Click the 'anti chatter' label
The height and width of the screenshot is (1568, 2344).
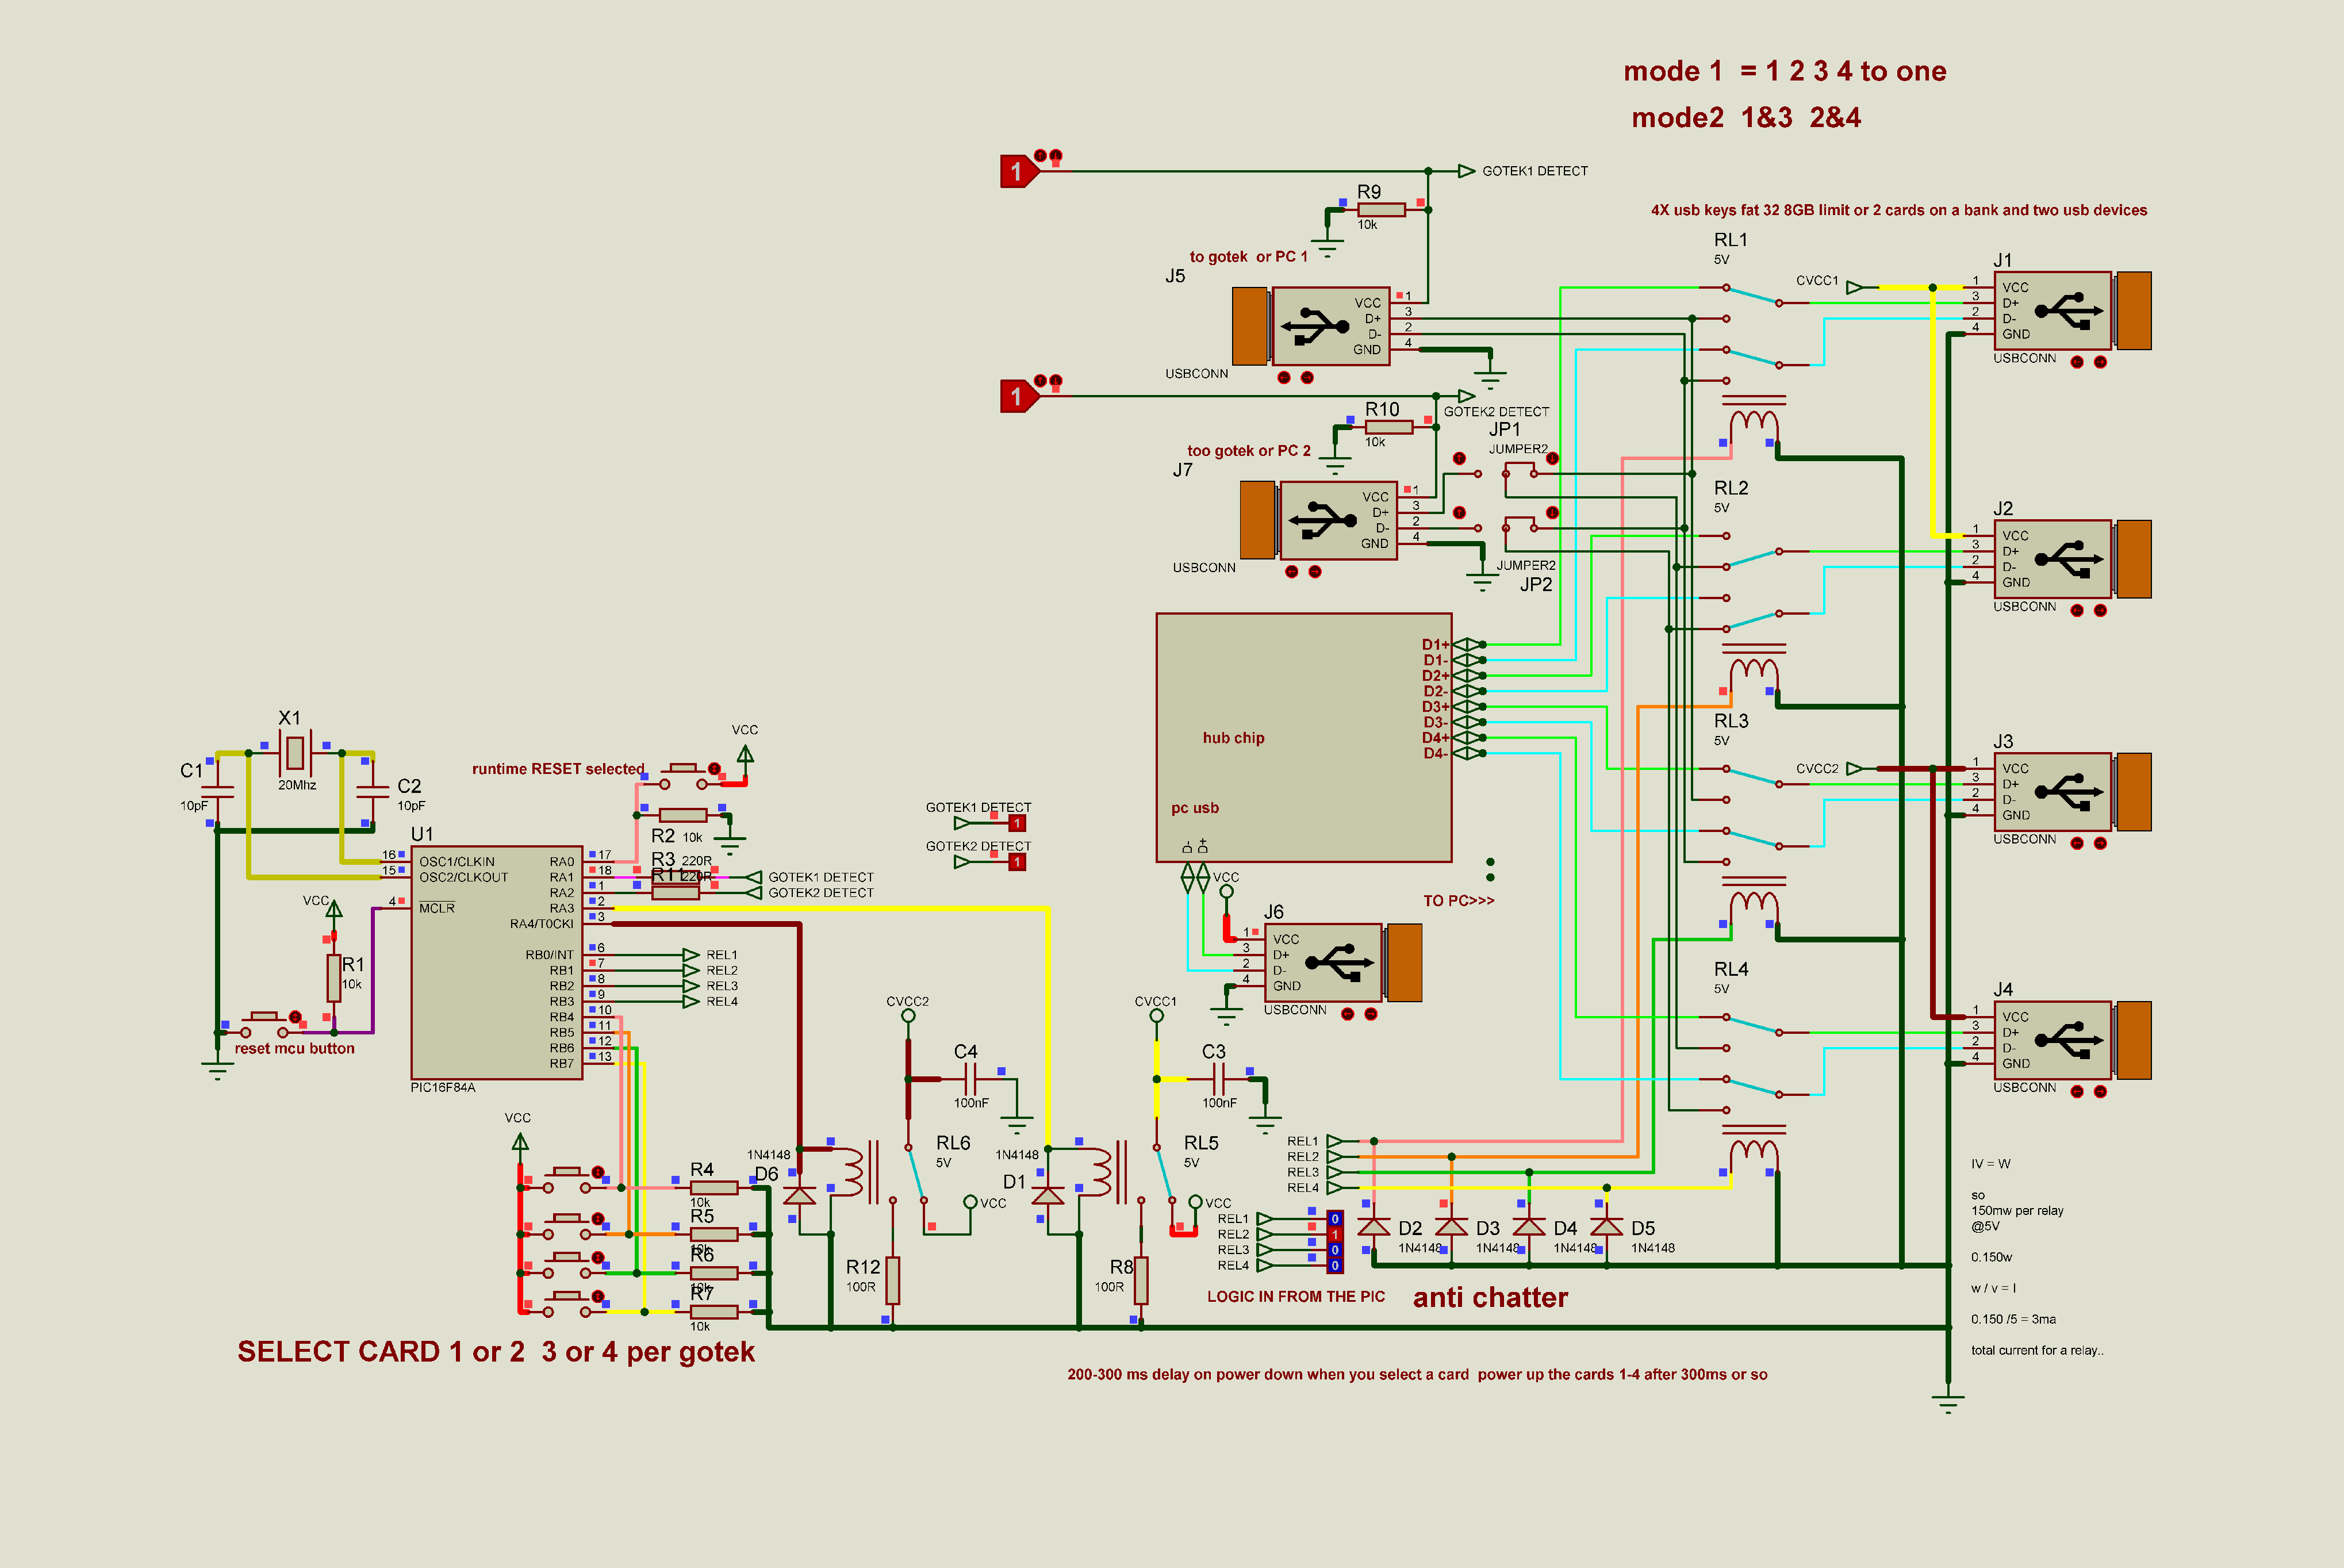tap(1490, 1297)
